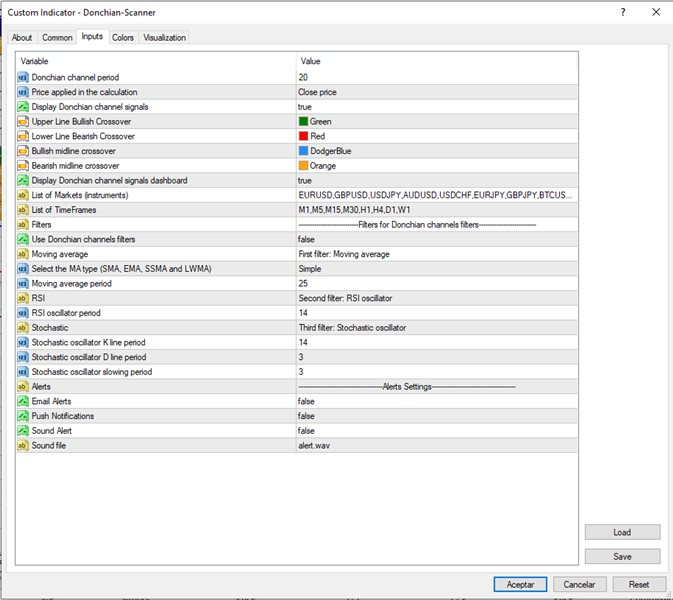Click the orange color swatch

click(x=303, y=166)
